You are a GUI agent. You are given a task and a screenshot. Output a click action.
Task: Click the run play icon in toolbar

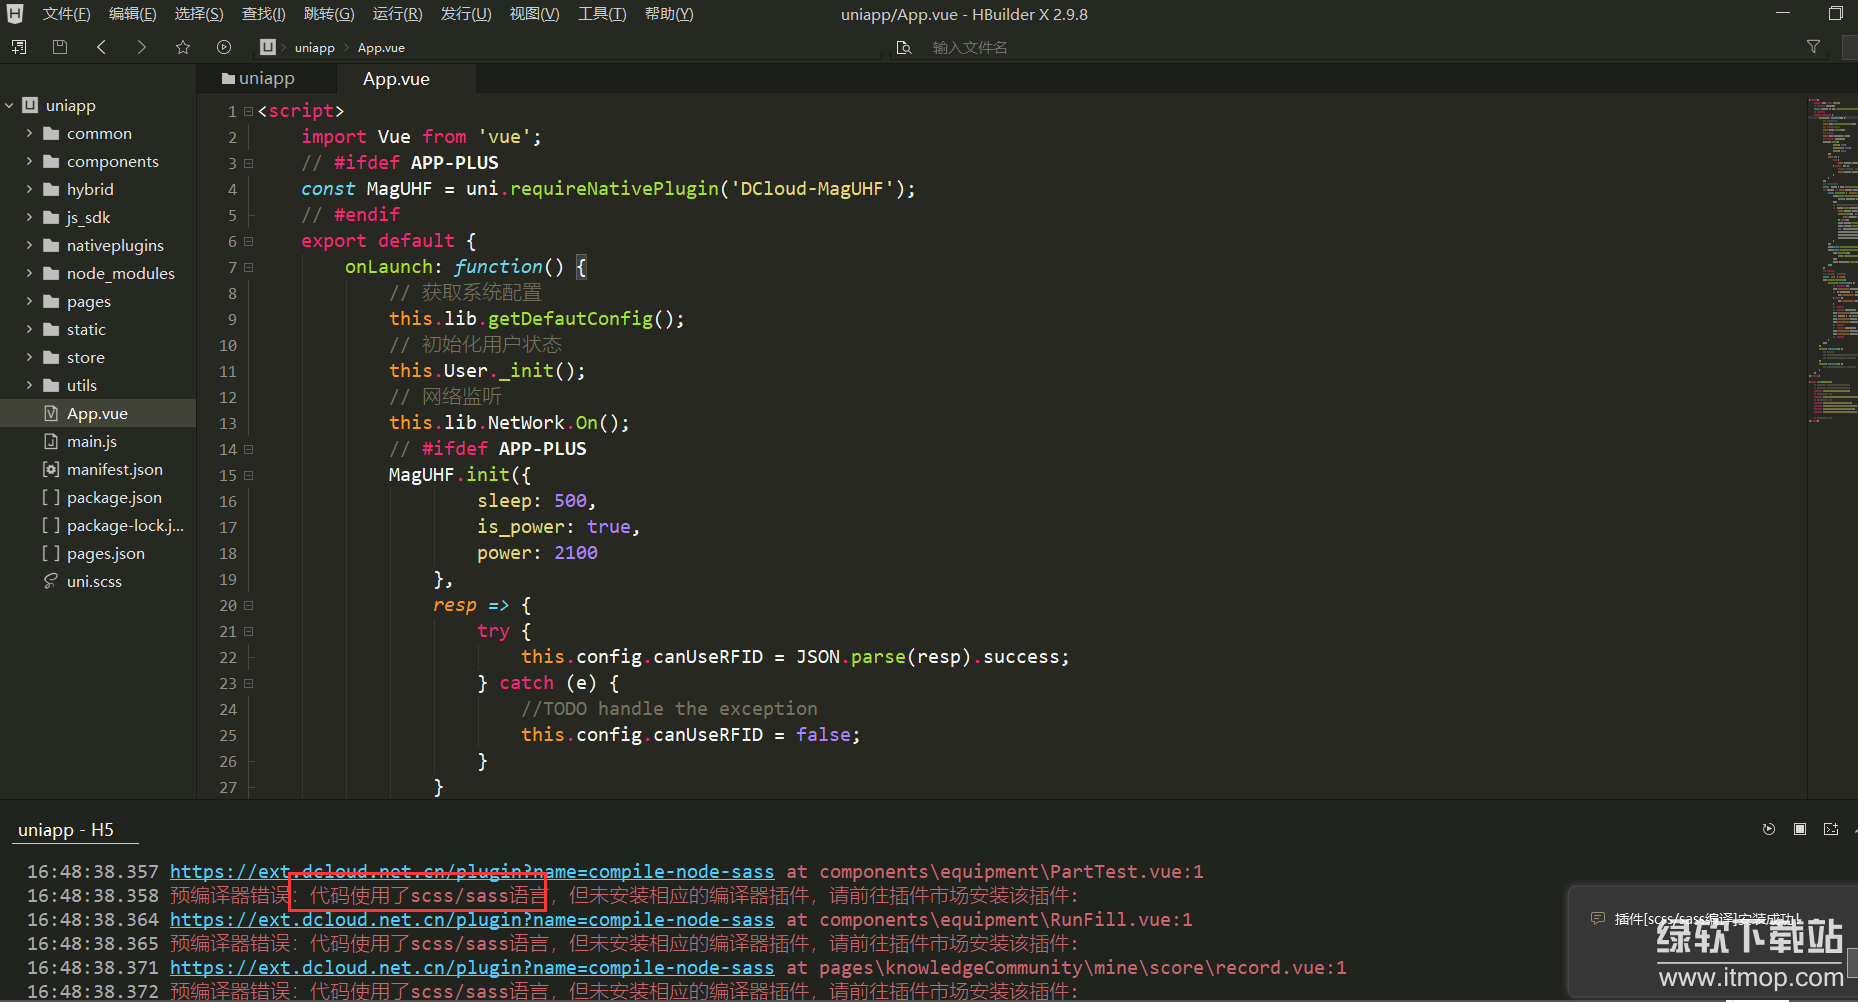click(x=224, y=47)
